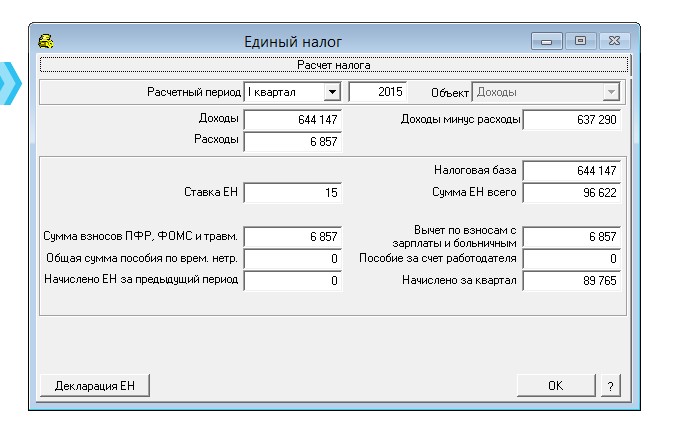This screenshot has height=431, width=688.
Task: Click Общая сумма пособия field
Action: 292,259
